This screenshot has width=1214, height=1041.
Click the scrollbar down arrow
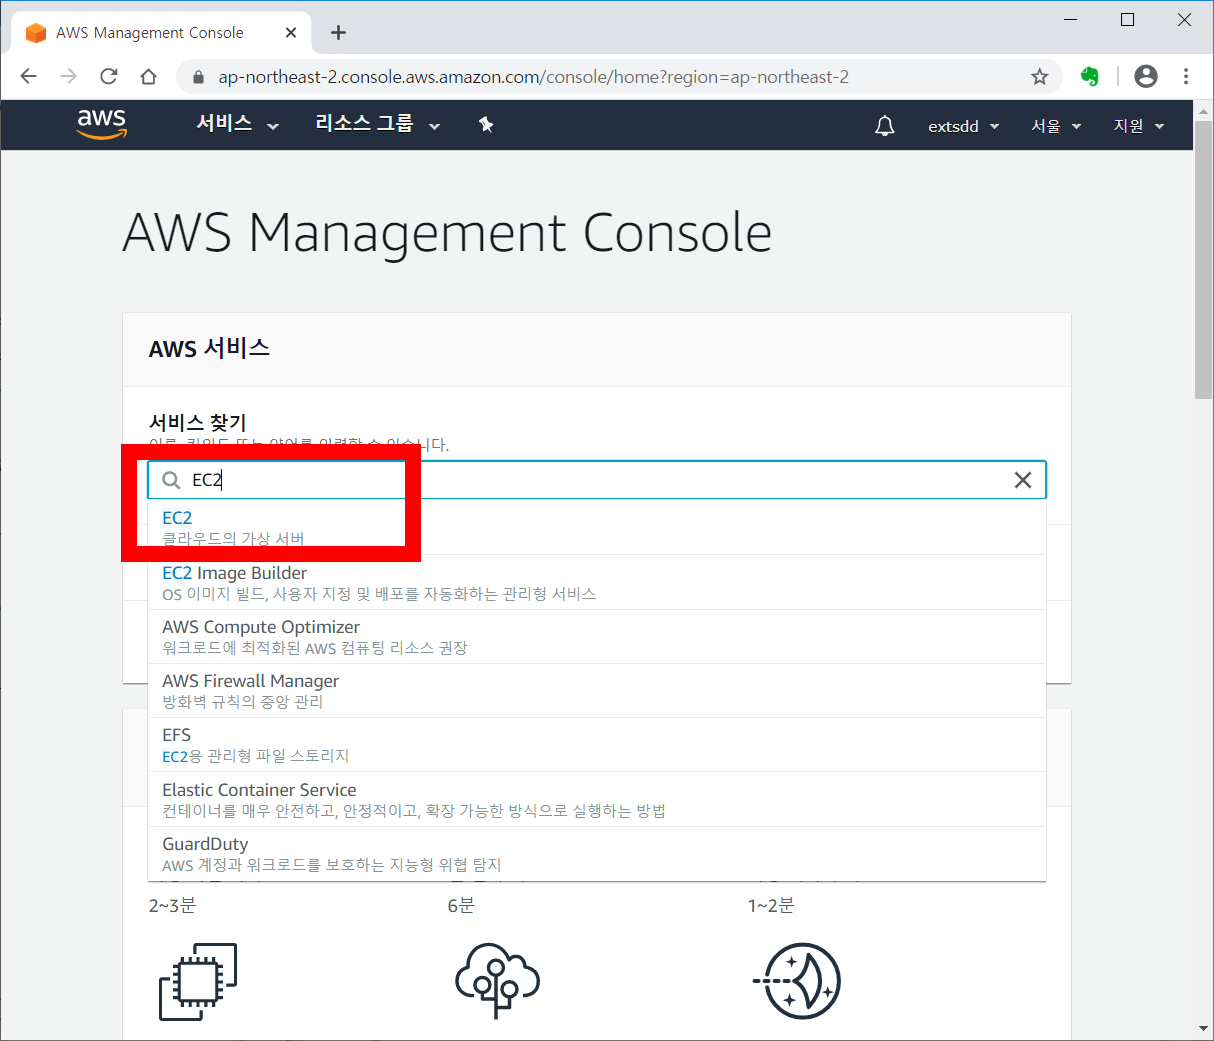click(x=1203, y=1028)
